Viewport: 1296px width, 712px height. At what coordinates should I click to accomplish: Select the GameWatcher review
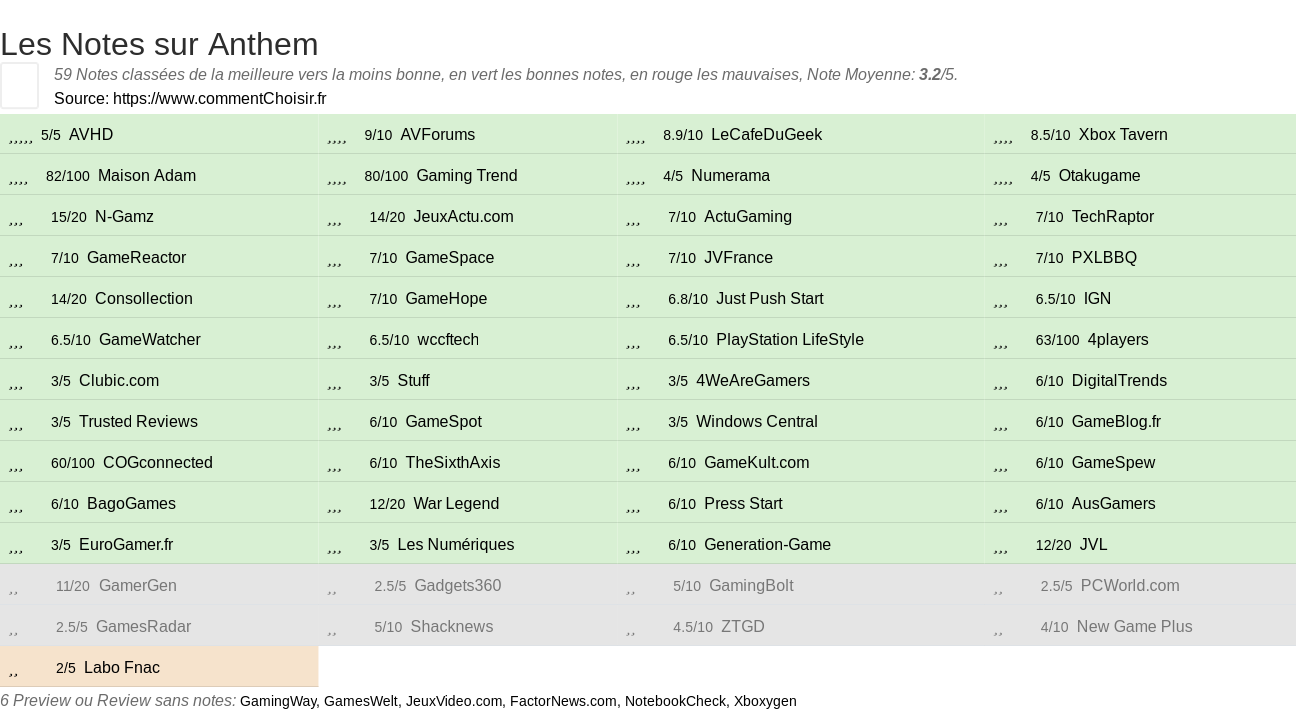[x=150, y=340]
